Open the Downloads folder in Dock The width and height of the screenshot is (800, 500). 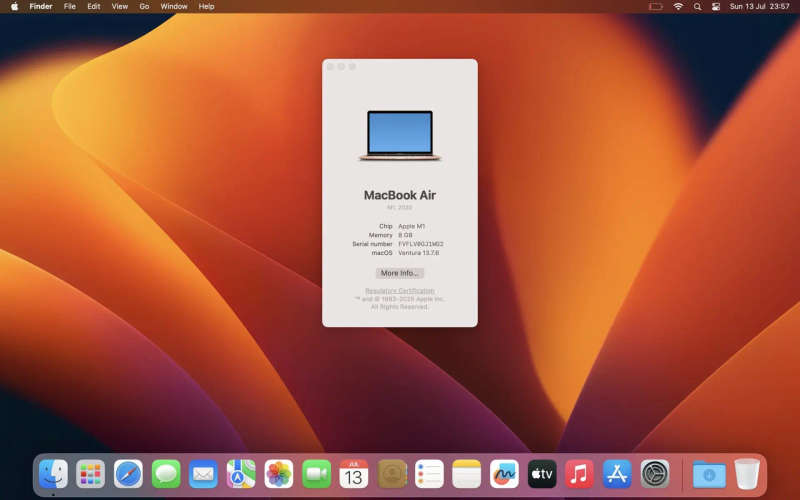point(709,474)
